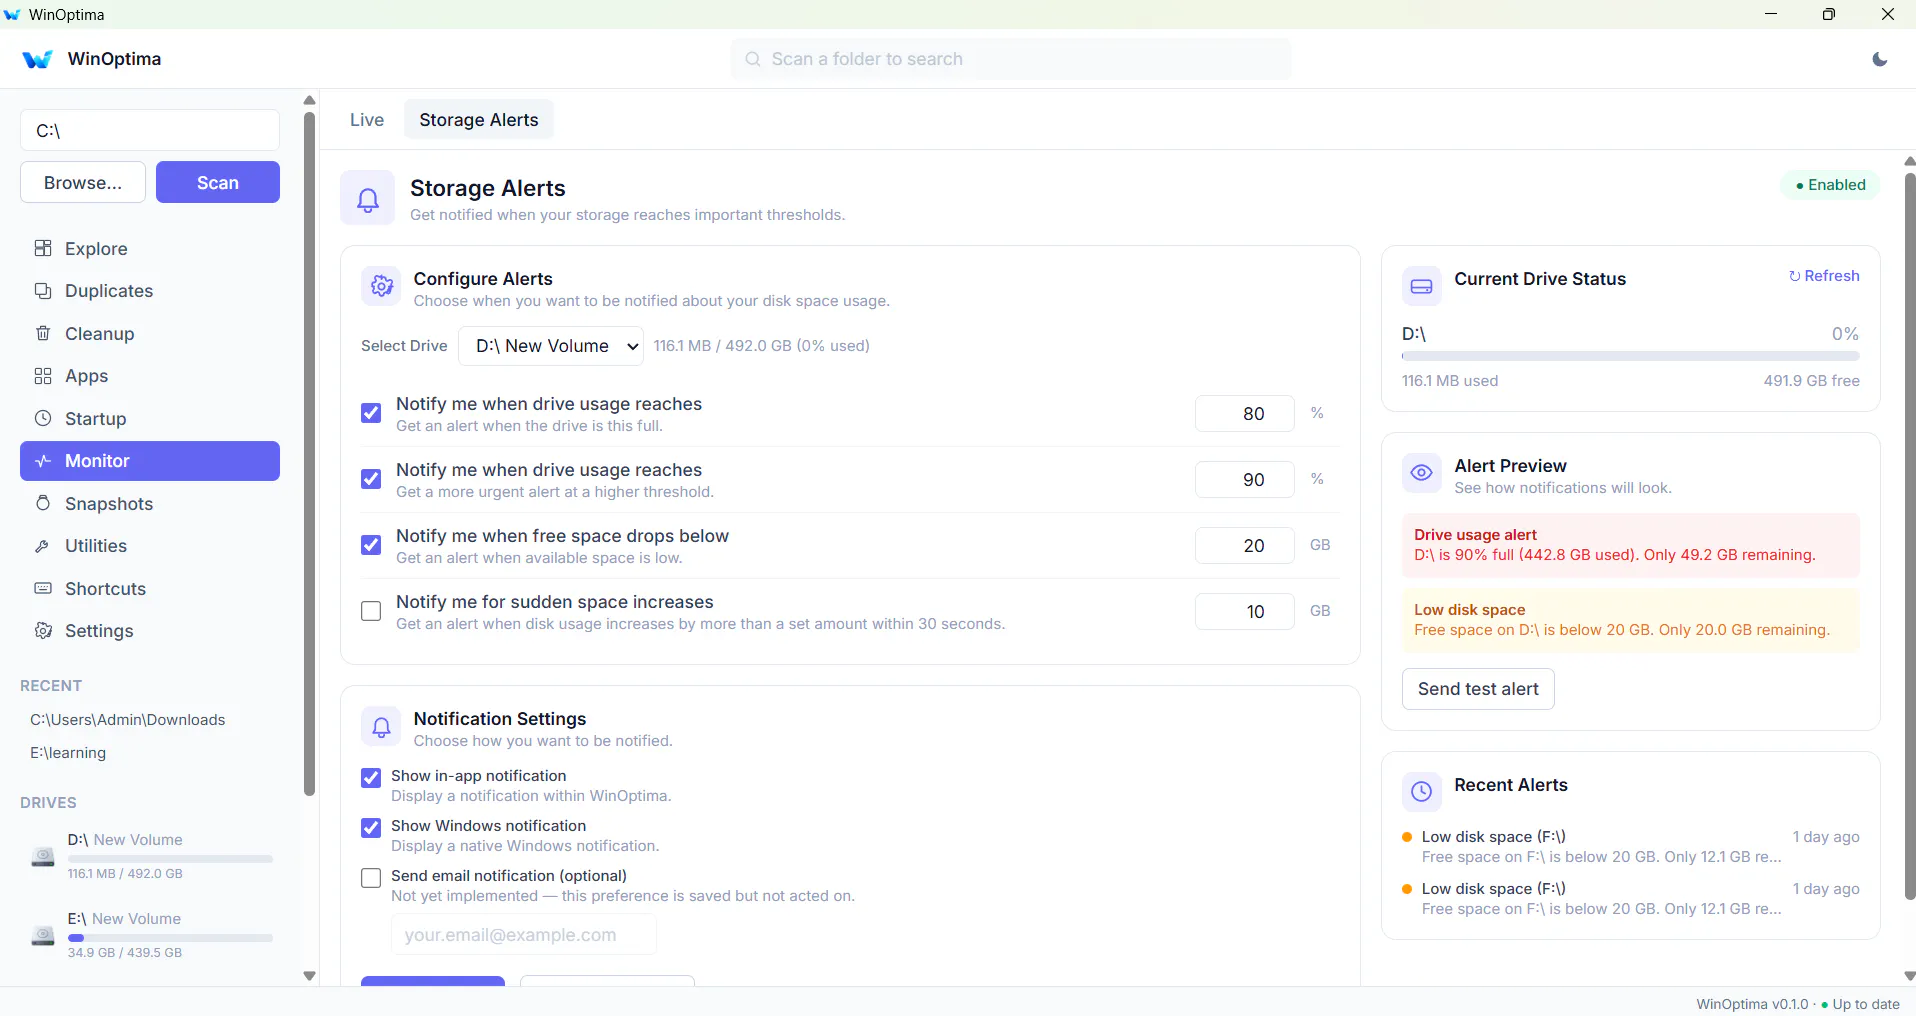This screenshot has height=1016, width=1916.
Task: Toggle Show Windows notification checkbox
Action: tap(371, 828)
